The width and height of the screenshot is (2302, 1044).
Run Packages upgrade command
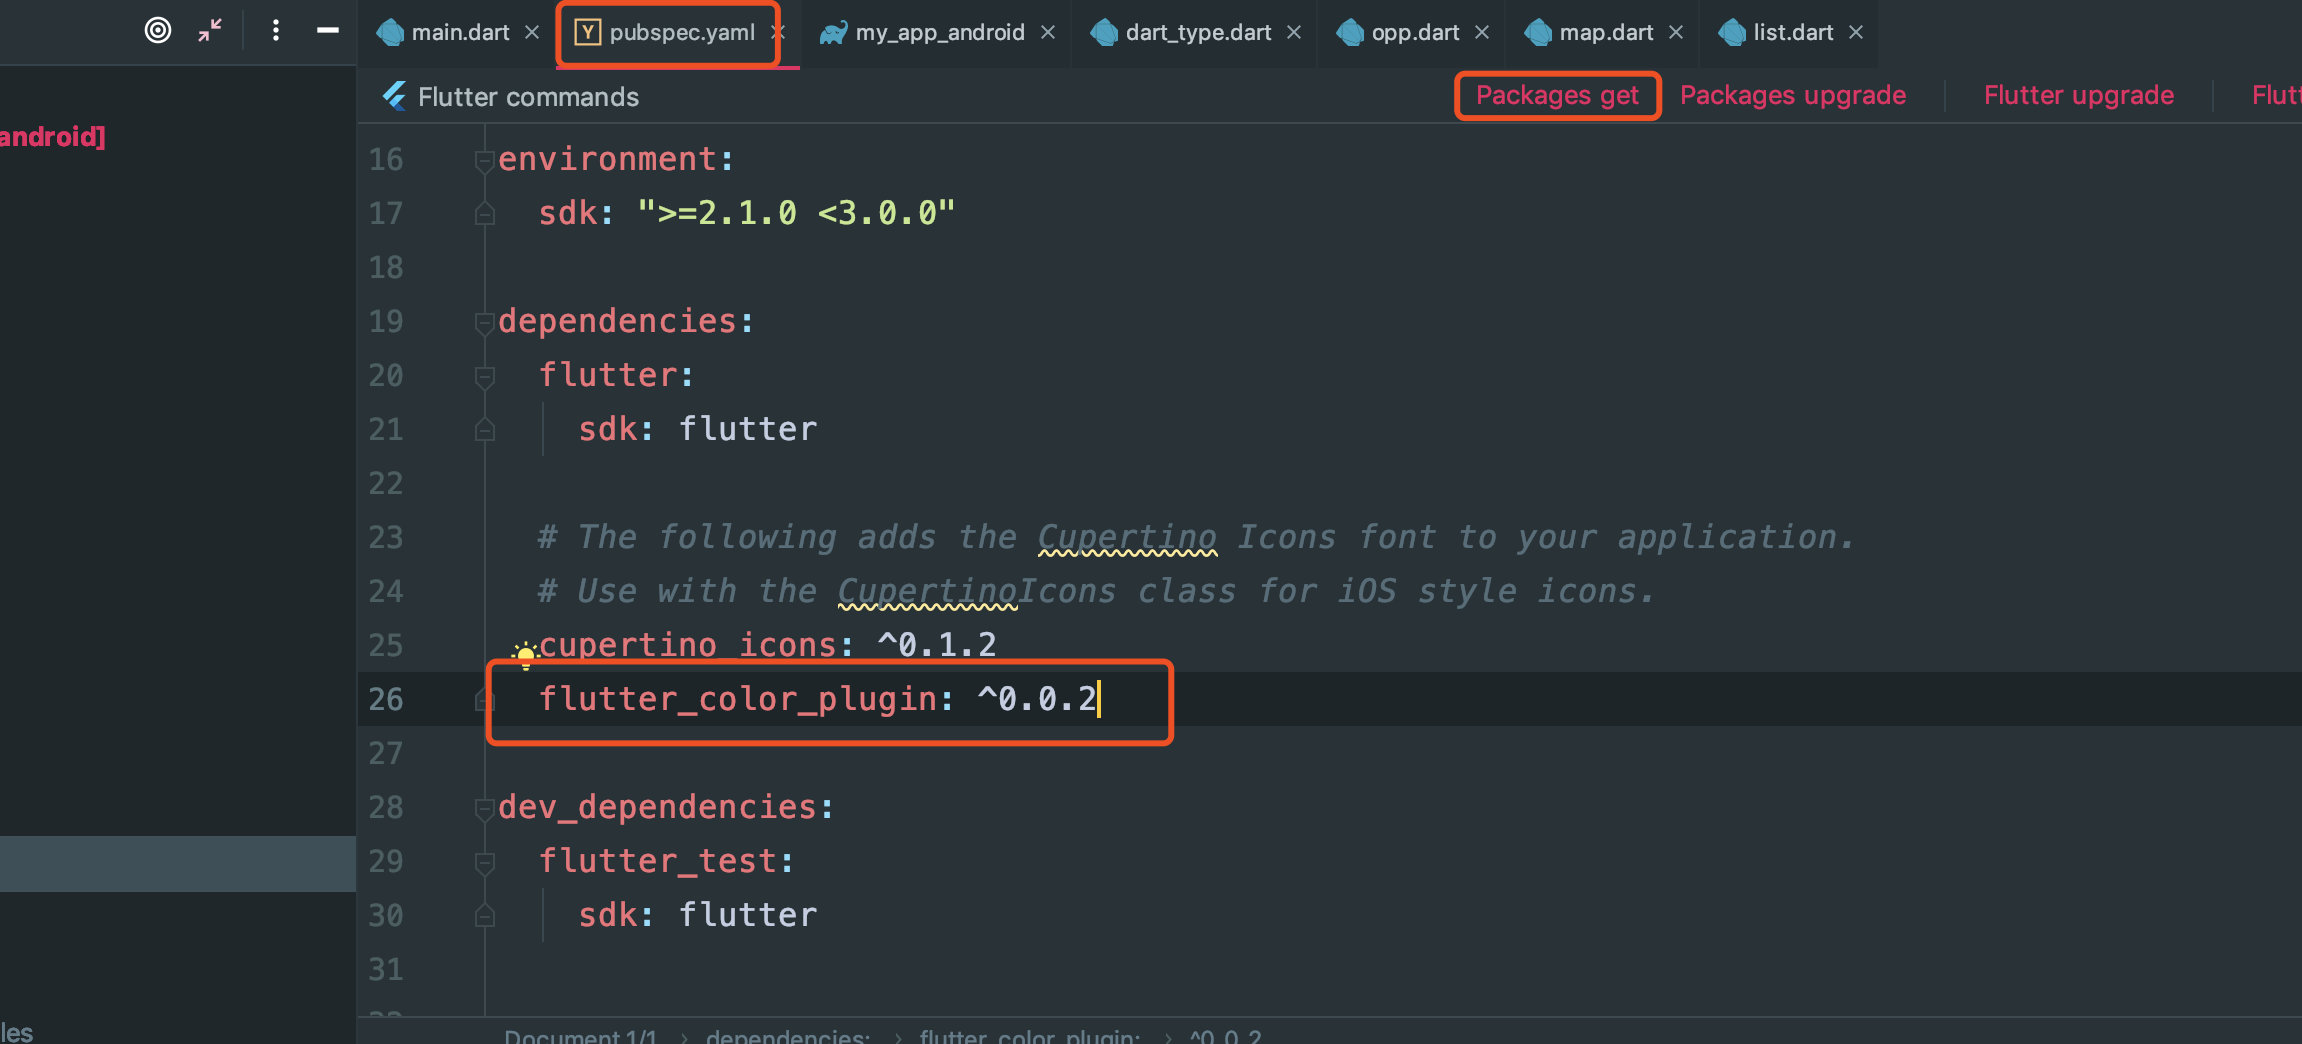pyautogui.click(x=1793, y=95)
